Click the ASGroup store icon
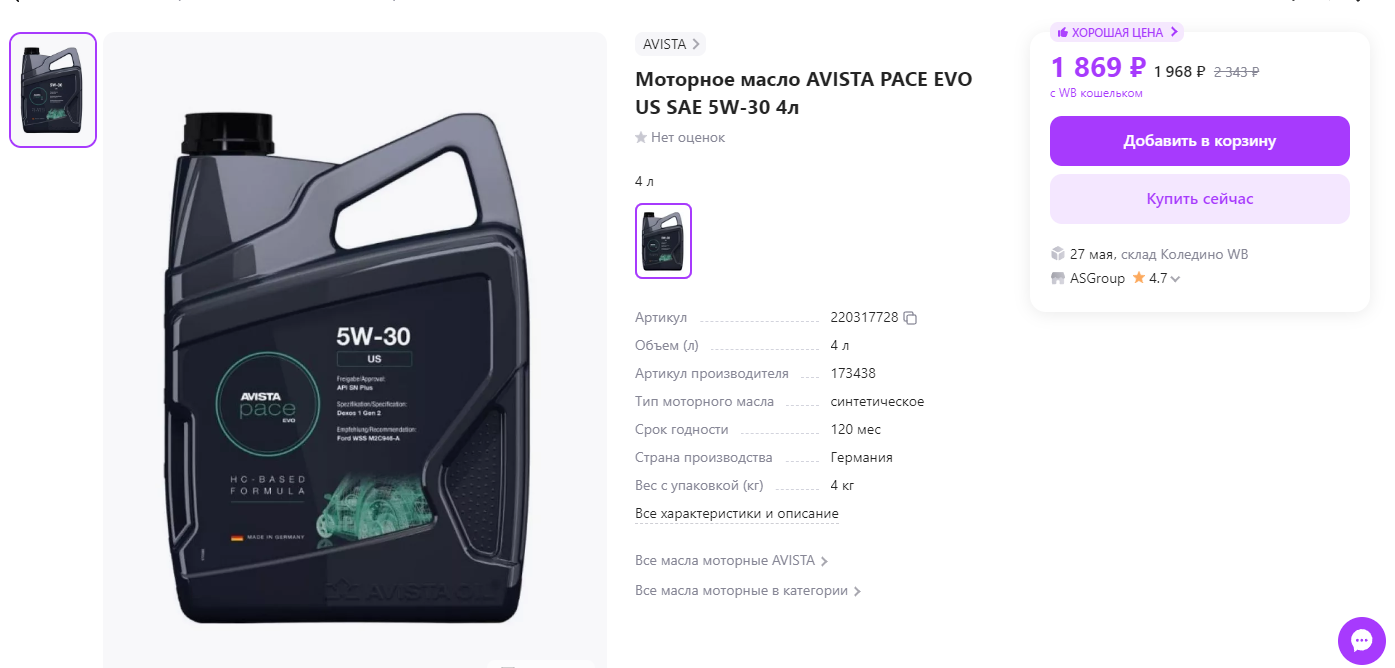1395x668 pixels. [1057, 278]
